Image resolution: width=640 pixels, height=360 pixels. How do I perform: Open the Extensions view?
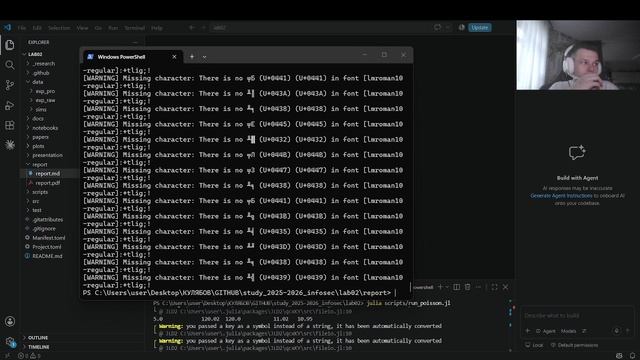(10, 125)
